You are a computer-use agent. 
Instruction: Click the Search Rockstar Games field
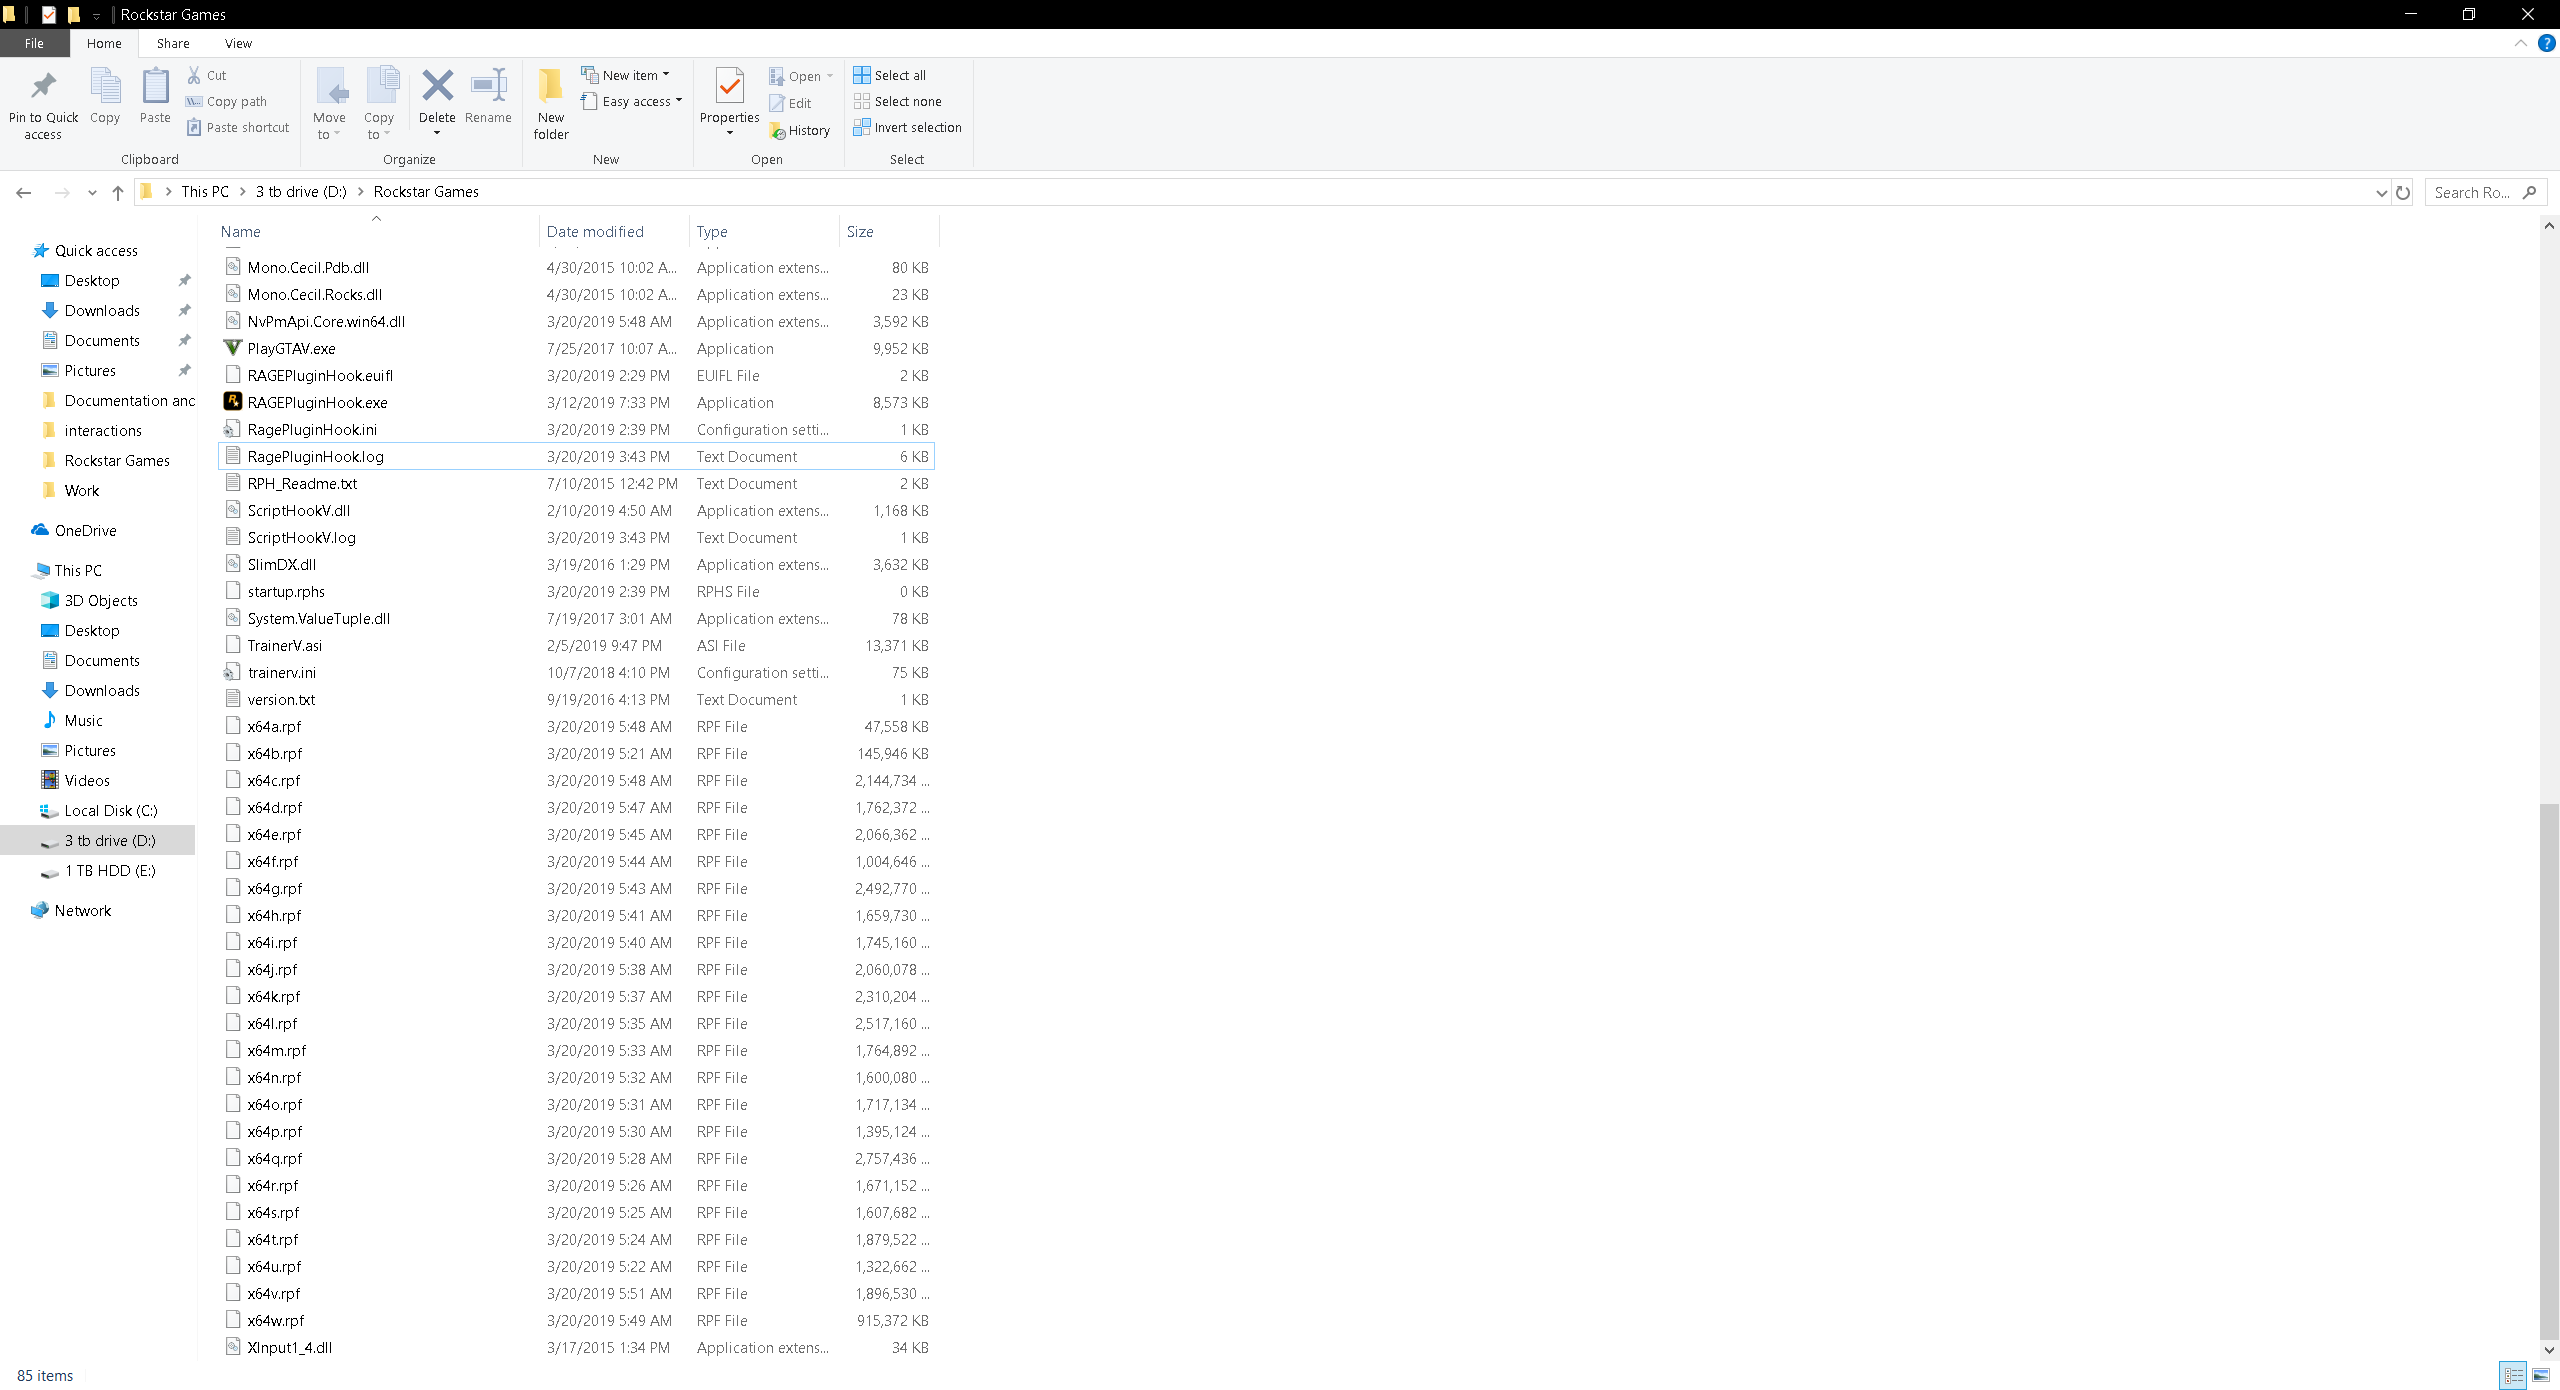pyautogui.click(x=2472, y=193)
